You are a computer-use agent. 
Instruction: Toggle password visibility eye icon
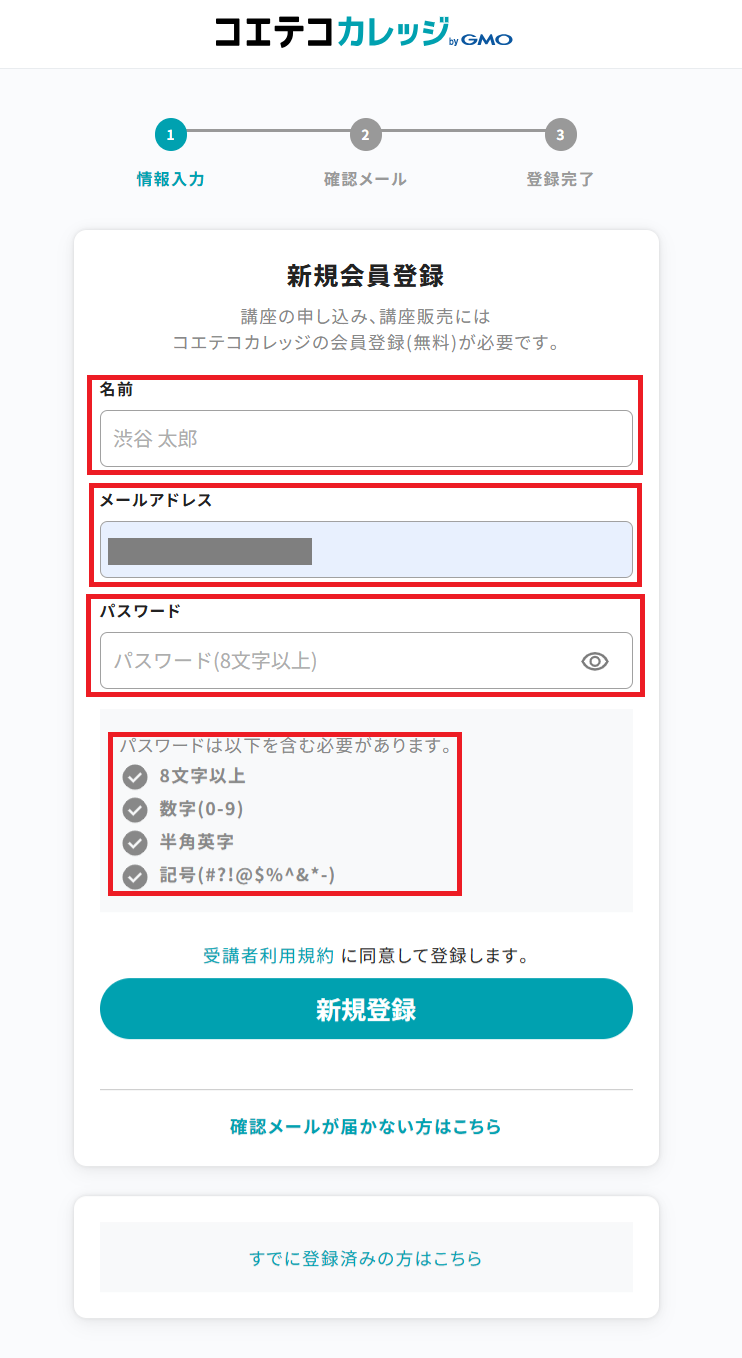pos(595,661)
